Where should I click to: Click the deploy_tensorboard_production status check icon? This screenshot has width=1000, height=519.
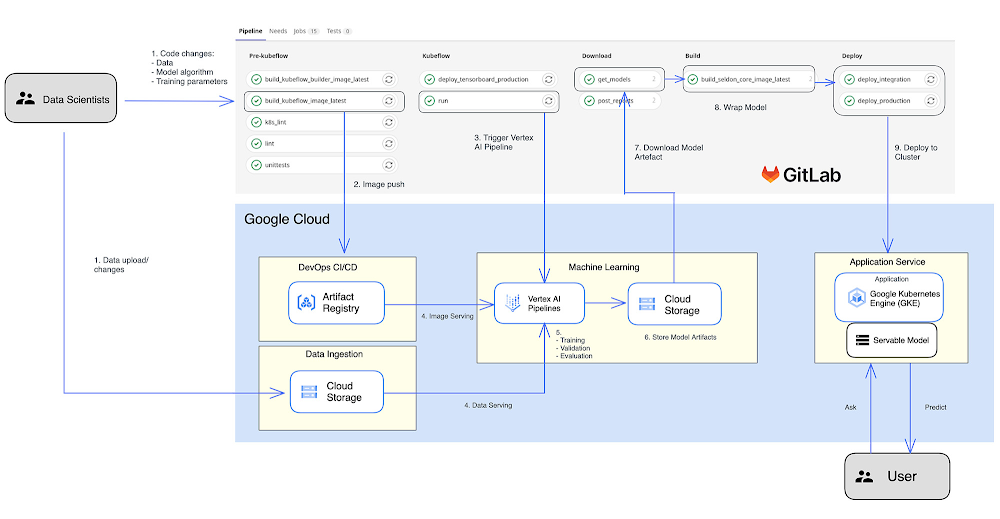(x=430, y=80)
